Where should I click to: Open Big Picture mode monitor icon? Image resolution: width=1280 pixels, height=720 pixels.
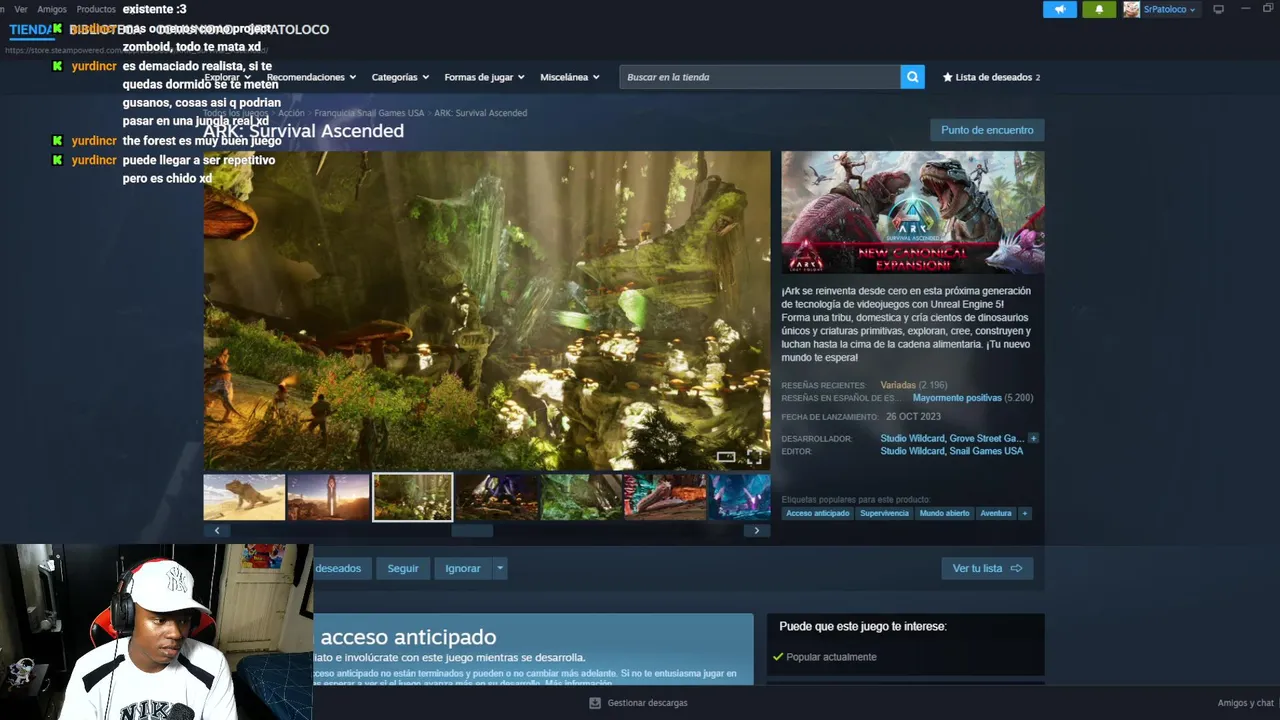(1218, 9)
